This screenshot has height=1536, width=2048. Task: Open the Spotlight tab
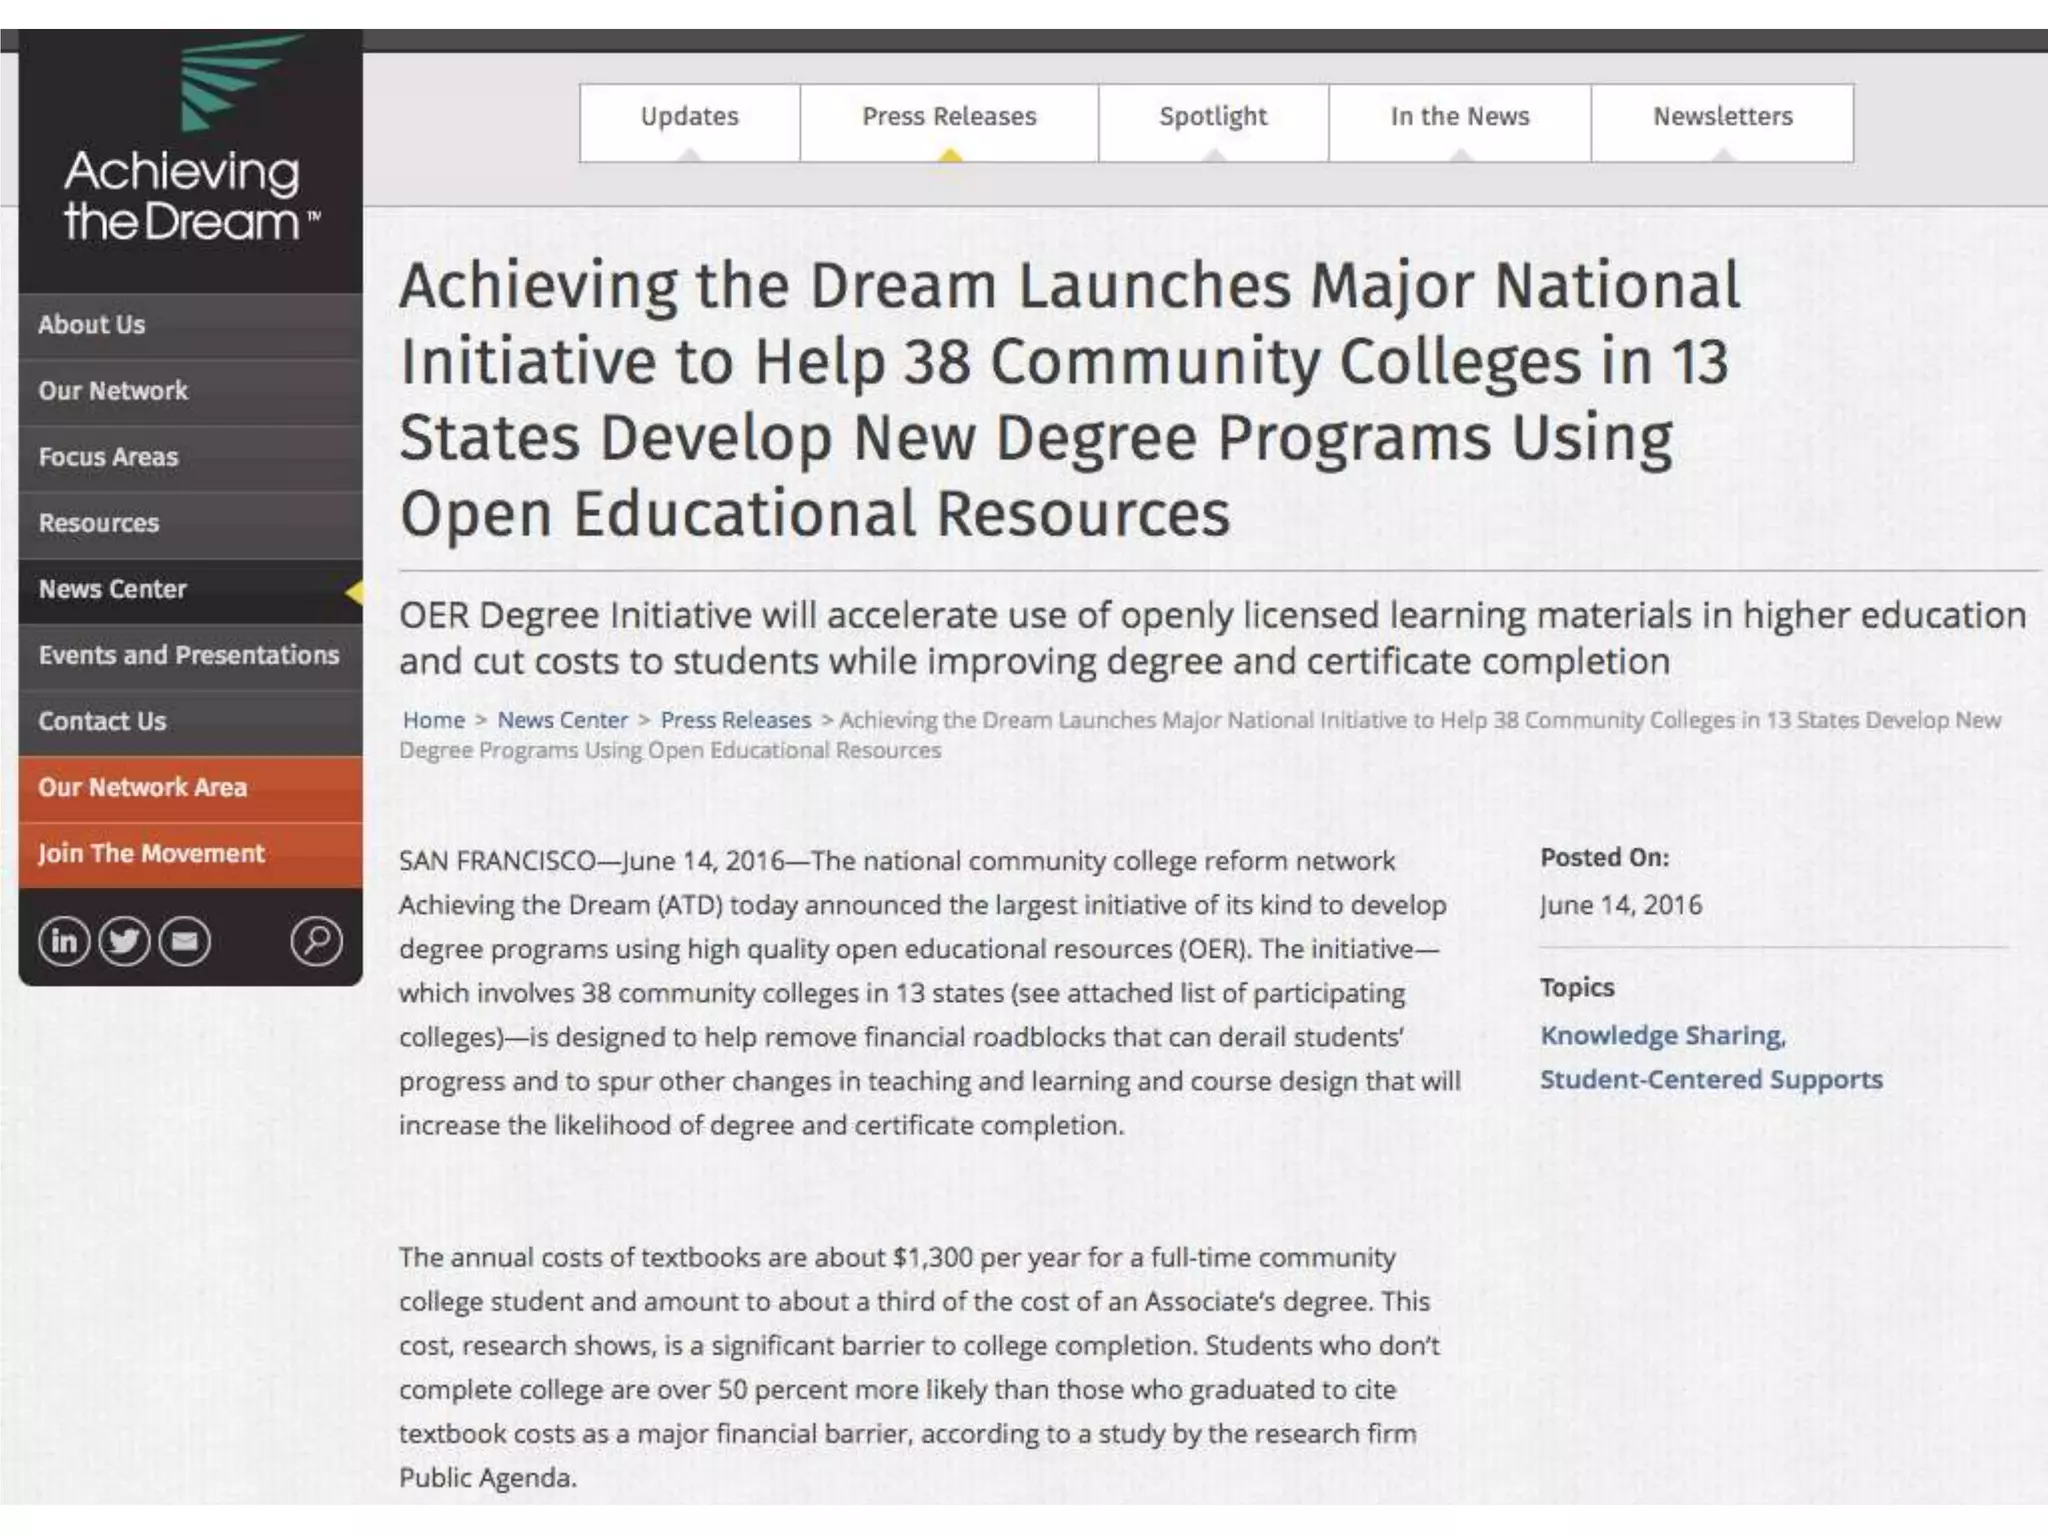pyautogui.click(x=1213, y=118)
